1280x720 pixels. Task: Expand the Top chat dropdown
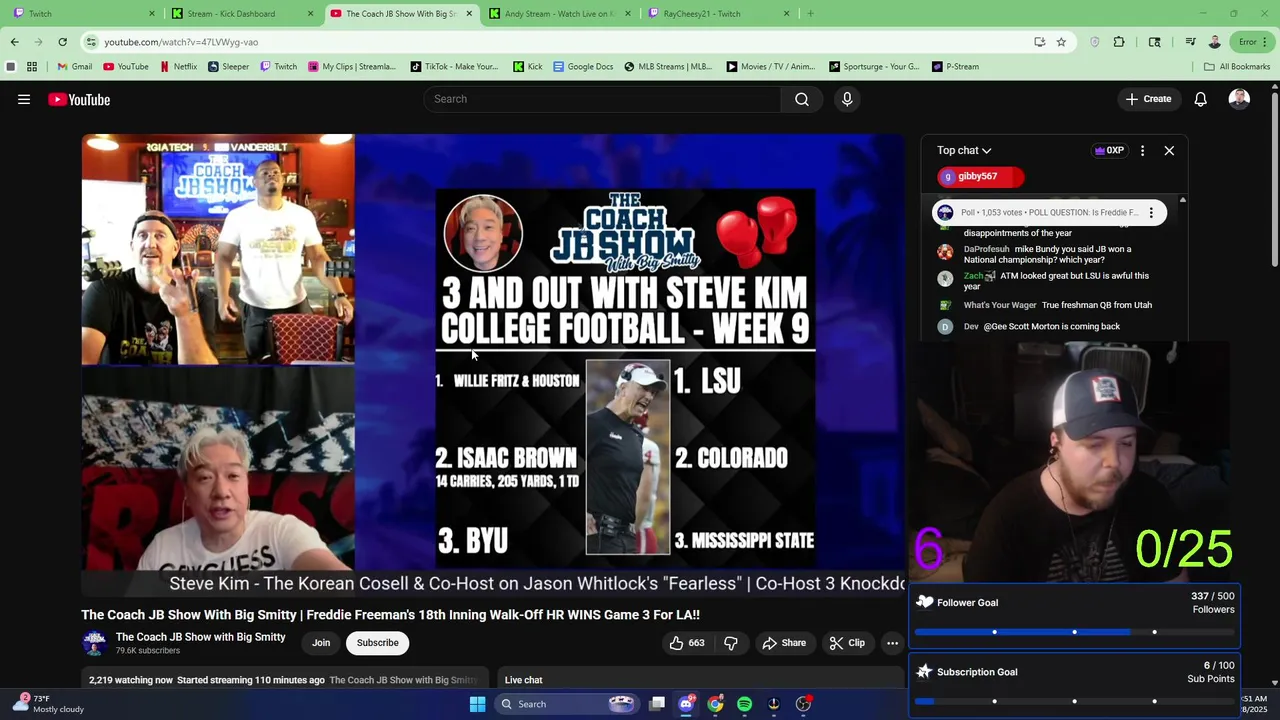964,150
